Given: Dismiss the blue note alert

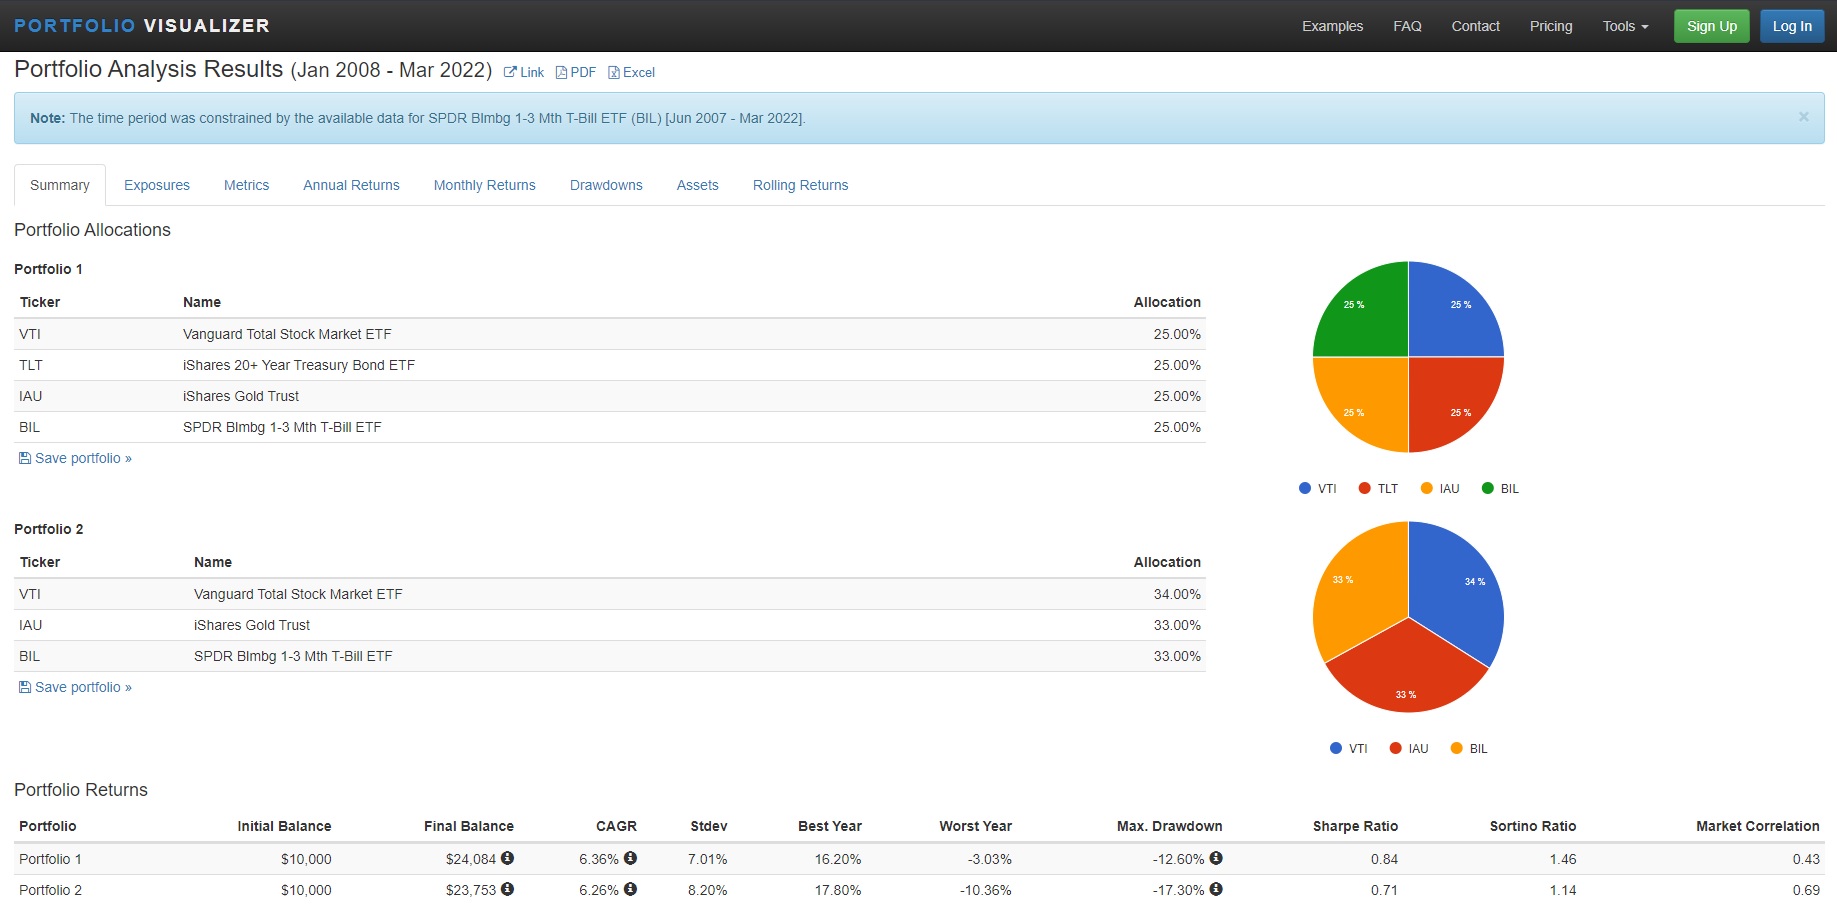Looking at the screenshot, I should [1804, 117].
